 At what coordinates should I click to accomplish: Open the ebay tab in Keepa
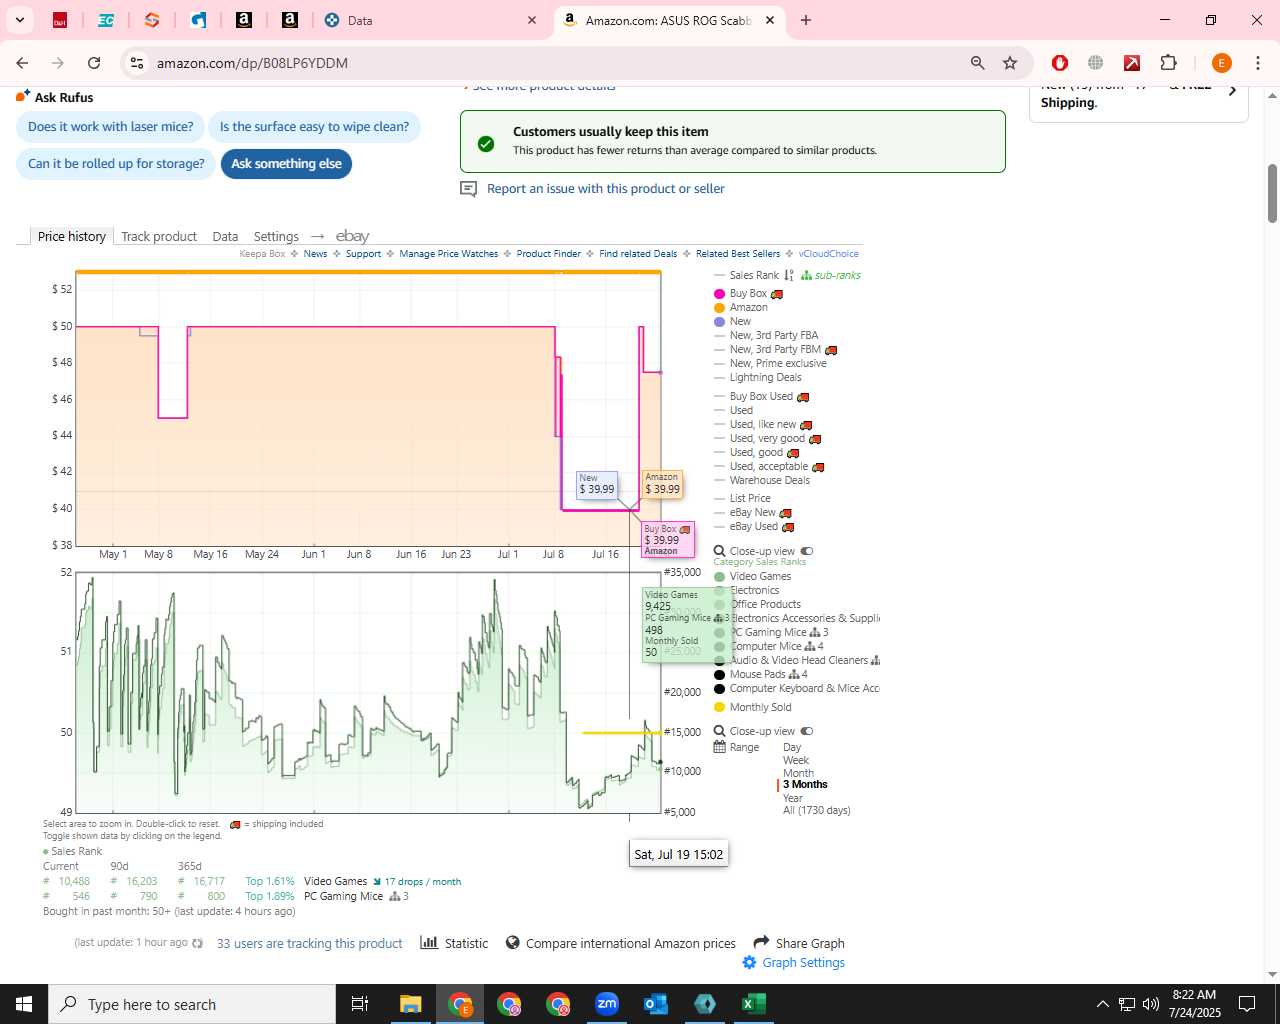point(352,236)
